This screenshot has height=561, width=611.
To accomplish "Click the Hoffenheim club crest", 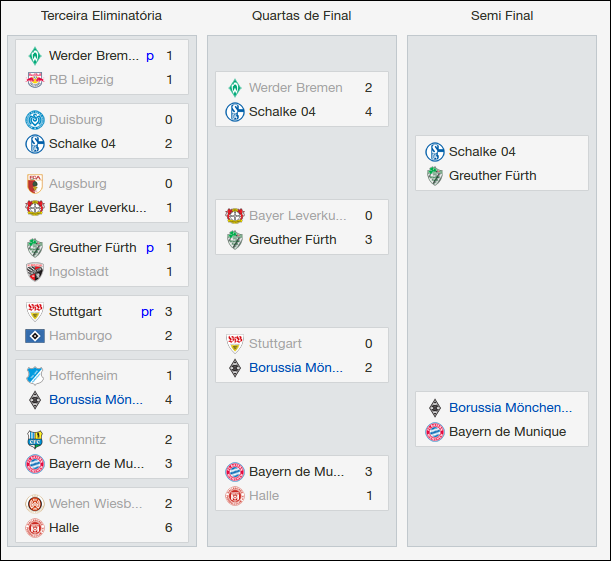I will (35, 376).
